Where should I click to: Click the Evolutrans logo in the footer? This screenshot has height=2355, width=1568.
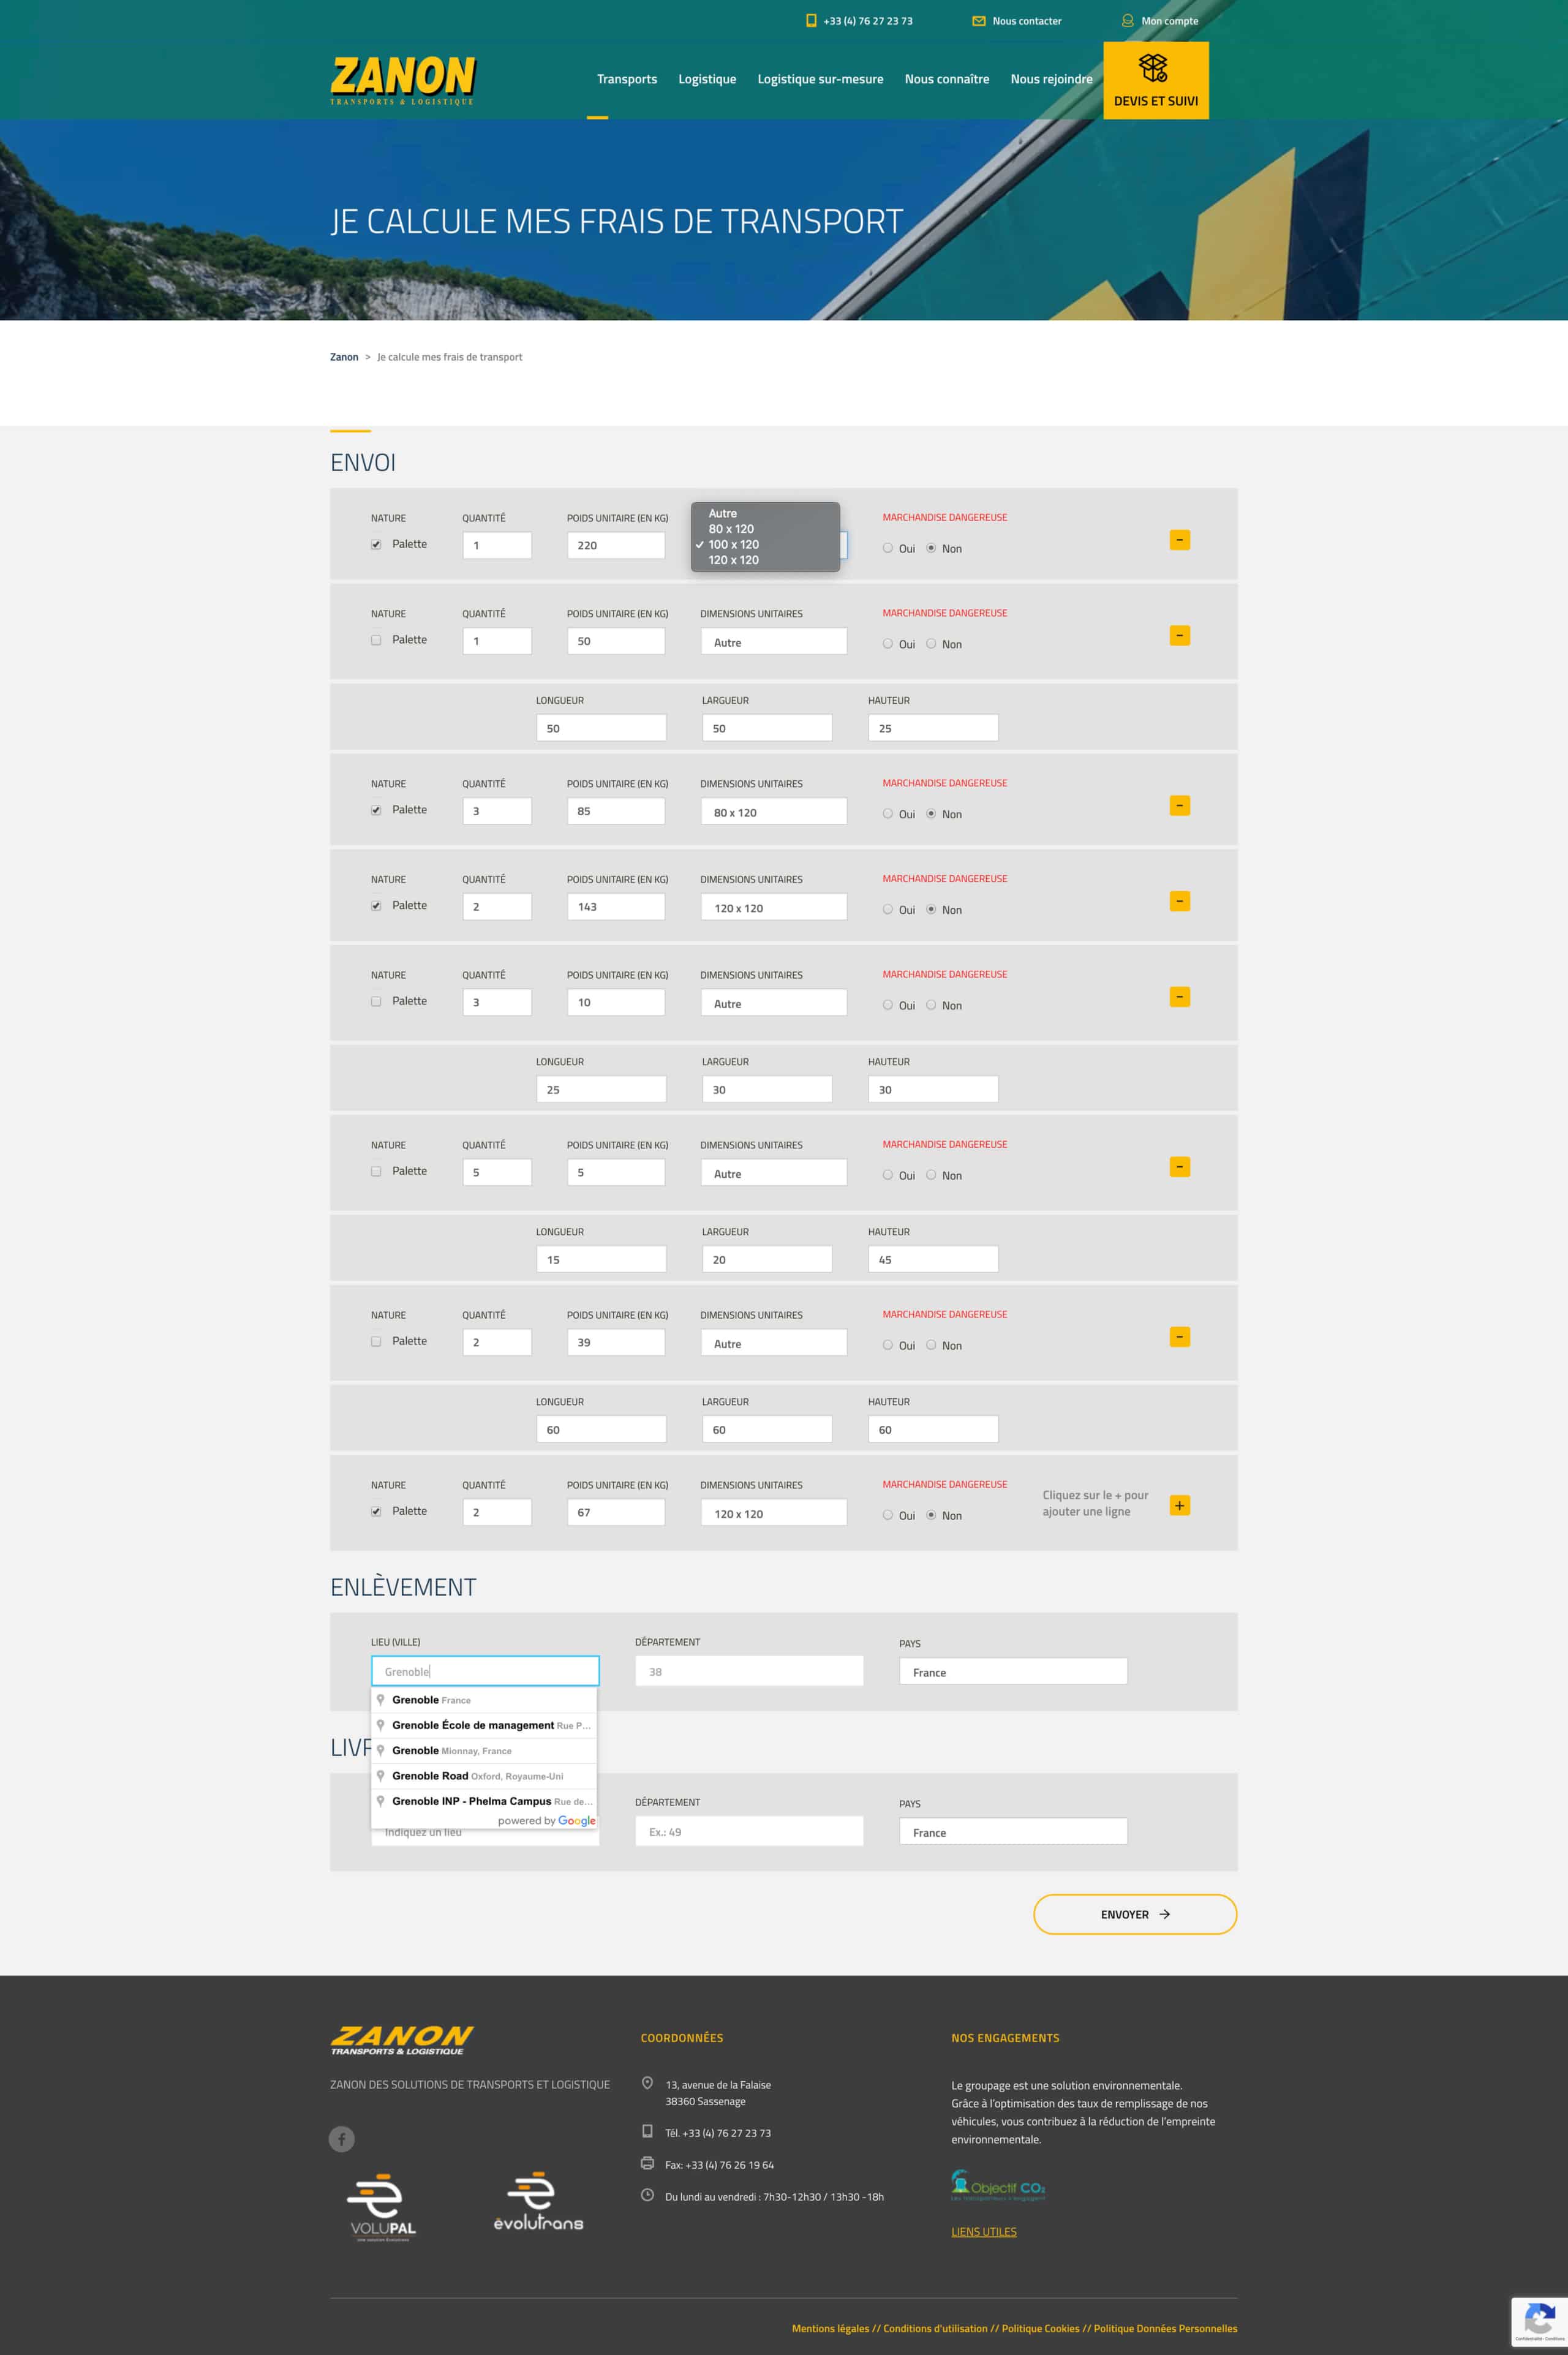coord(537,2202)
